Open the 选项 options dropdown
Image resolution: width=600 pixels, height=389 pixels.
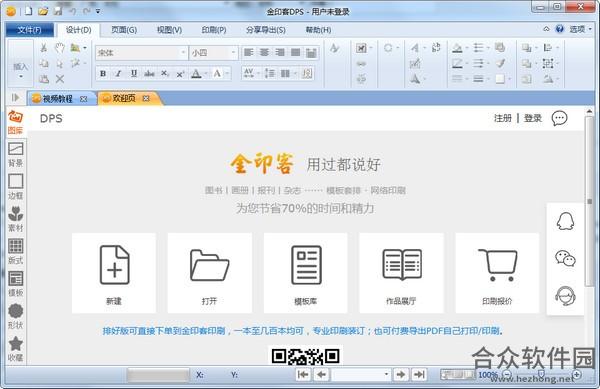pyautogui.click(x=580, y=29)
